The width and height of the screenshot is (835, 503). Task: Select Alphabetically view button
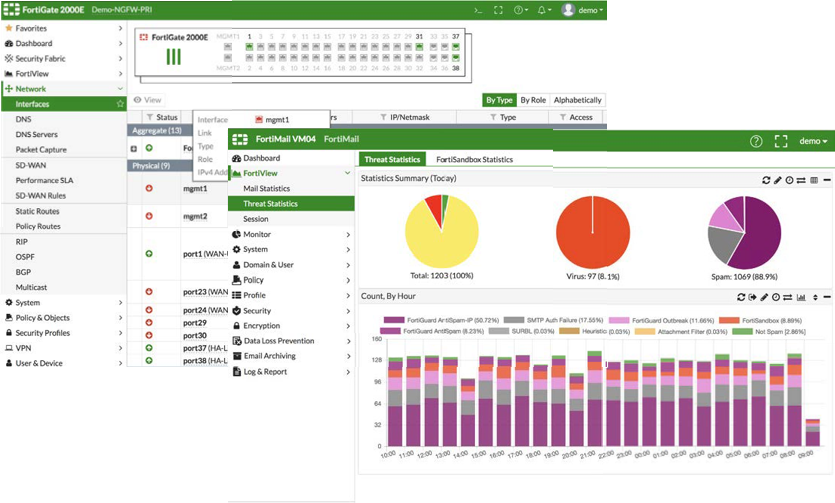pos(577,100)
